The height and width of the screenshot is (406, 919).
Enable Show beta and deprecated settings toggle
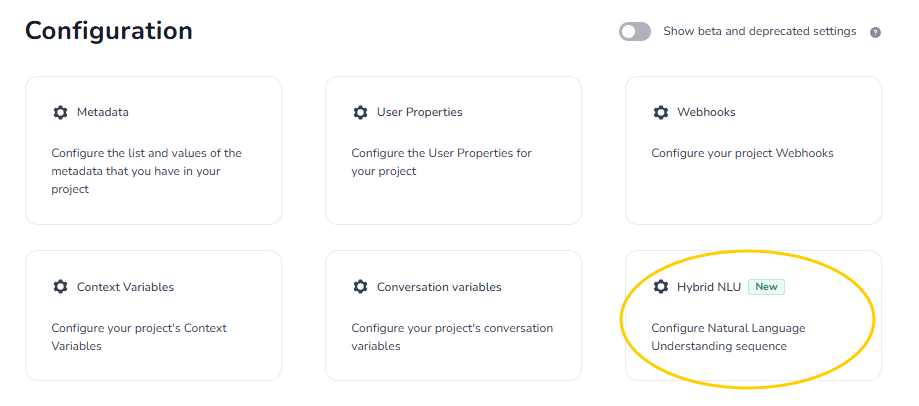(x=635, y=32)
